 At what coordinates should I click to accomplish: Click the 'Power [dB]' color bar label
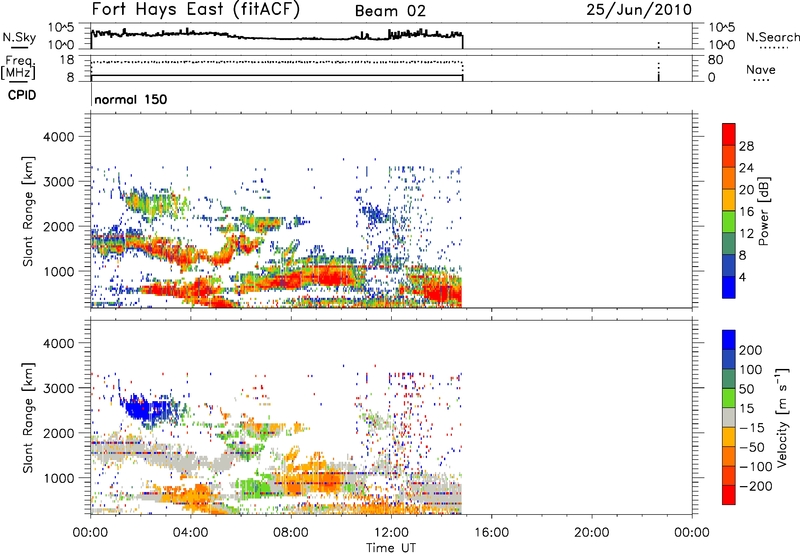[764, 211]
